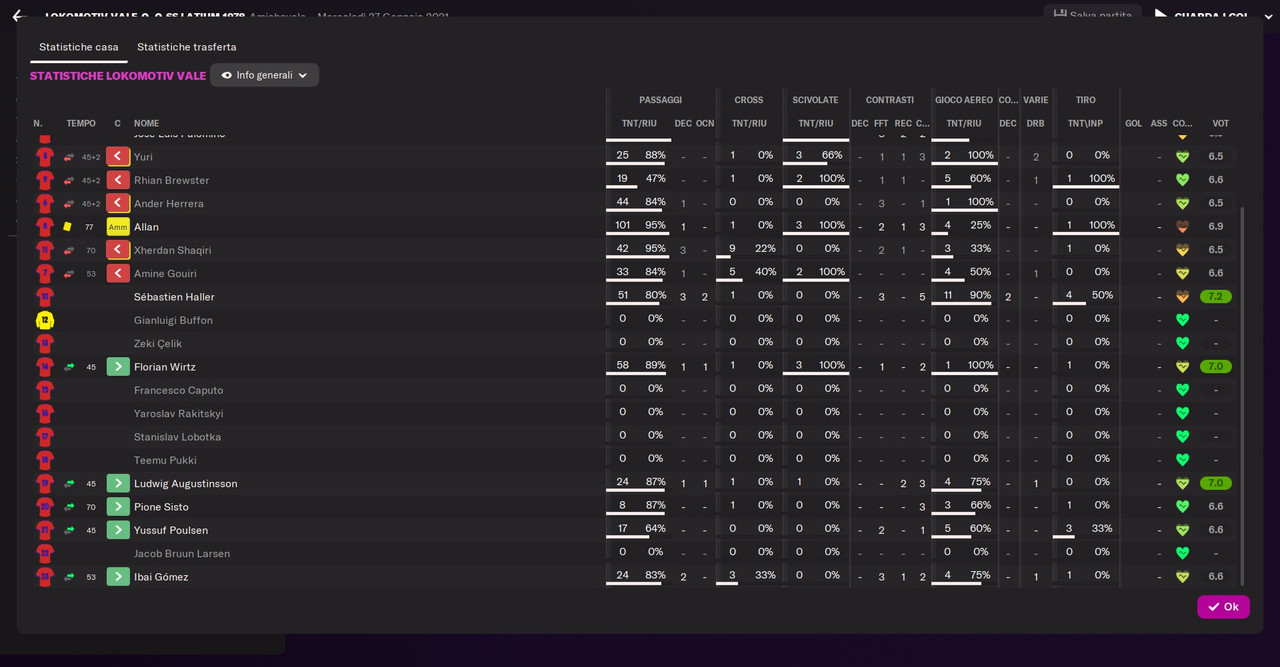Switch to Statistiche casa tab
Screen dimensions: 1280x667
pyautogui.click(x=79, y=47)
